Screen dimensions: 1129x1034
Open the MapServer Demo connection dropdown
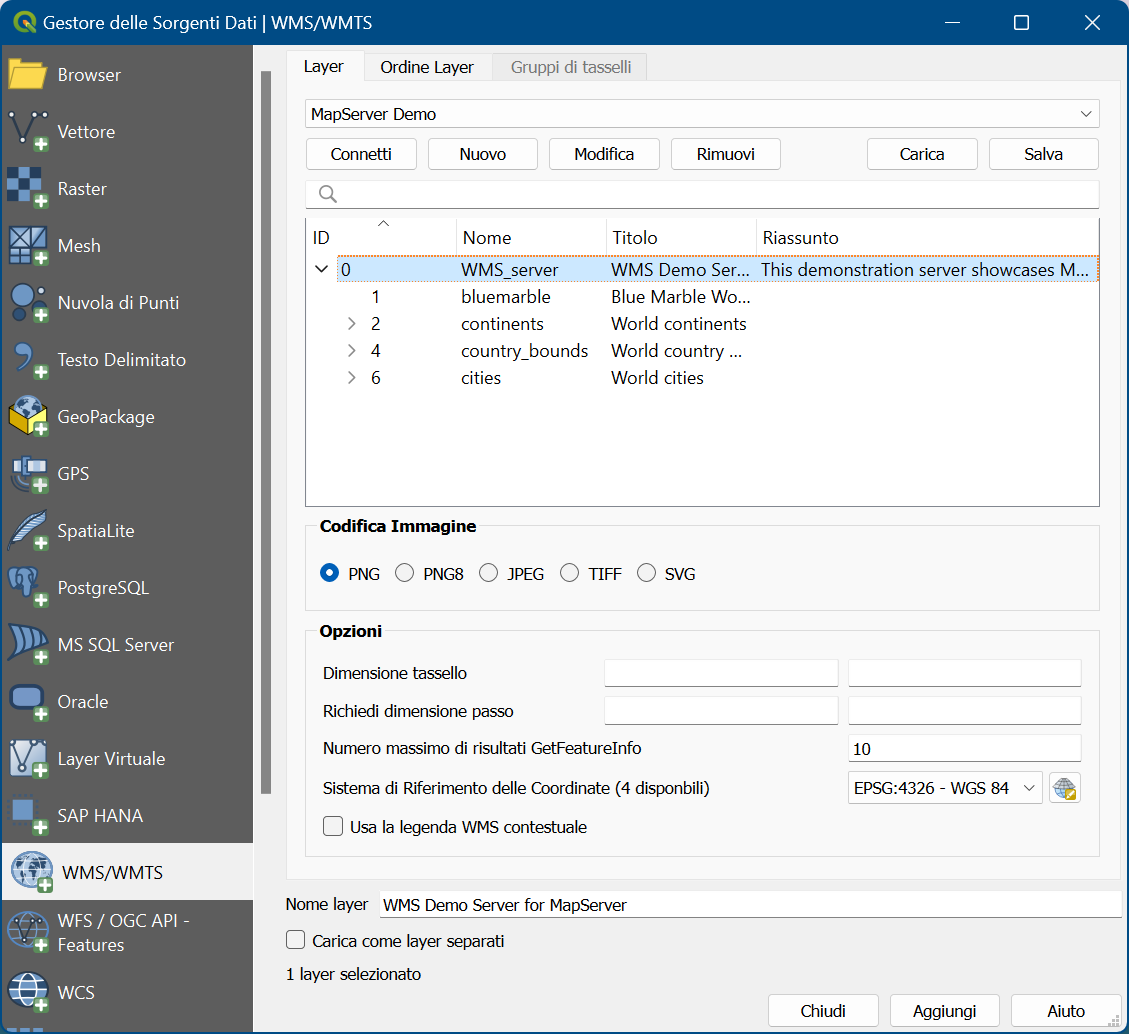[702, 114]
